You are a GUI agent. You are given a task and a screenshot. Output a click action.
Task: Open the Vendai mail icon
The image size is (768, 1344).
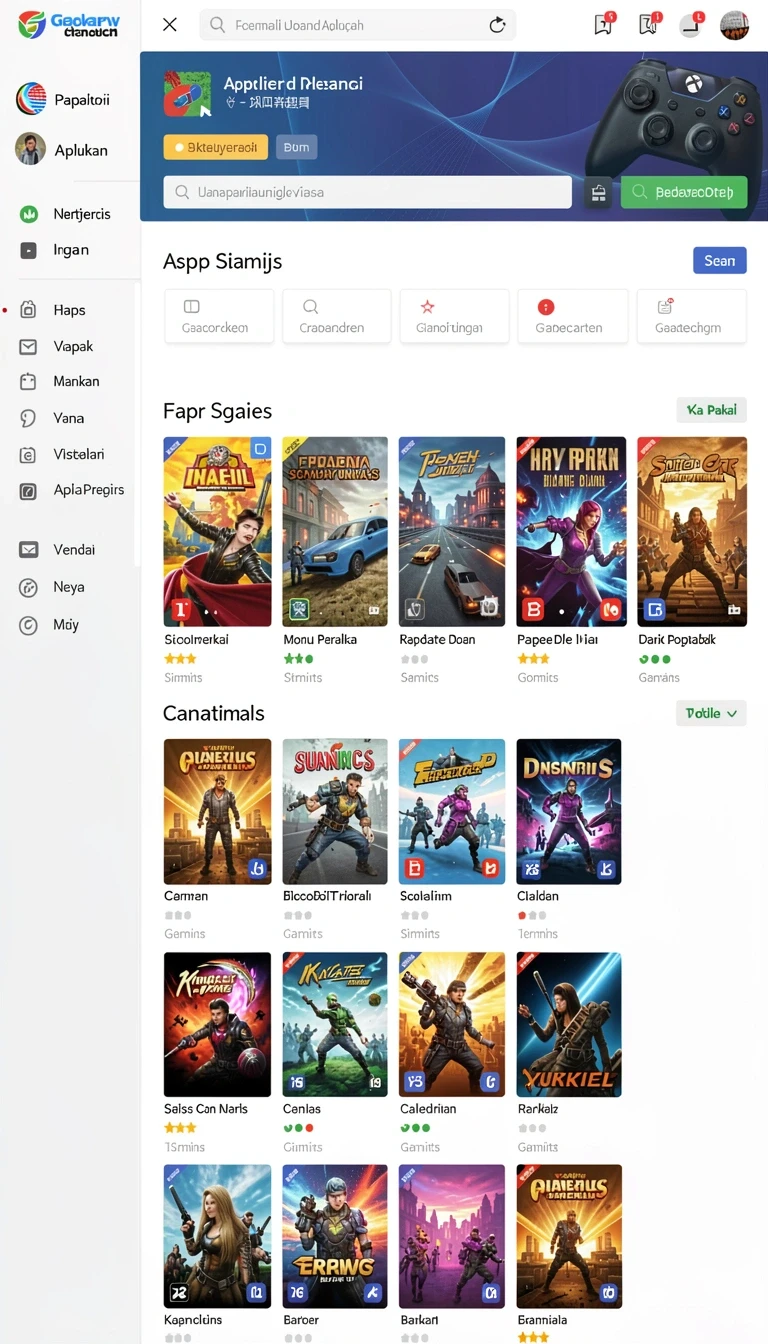(x=29, y=549)
